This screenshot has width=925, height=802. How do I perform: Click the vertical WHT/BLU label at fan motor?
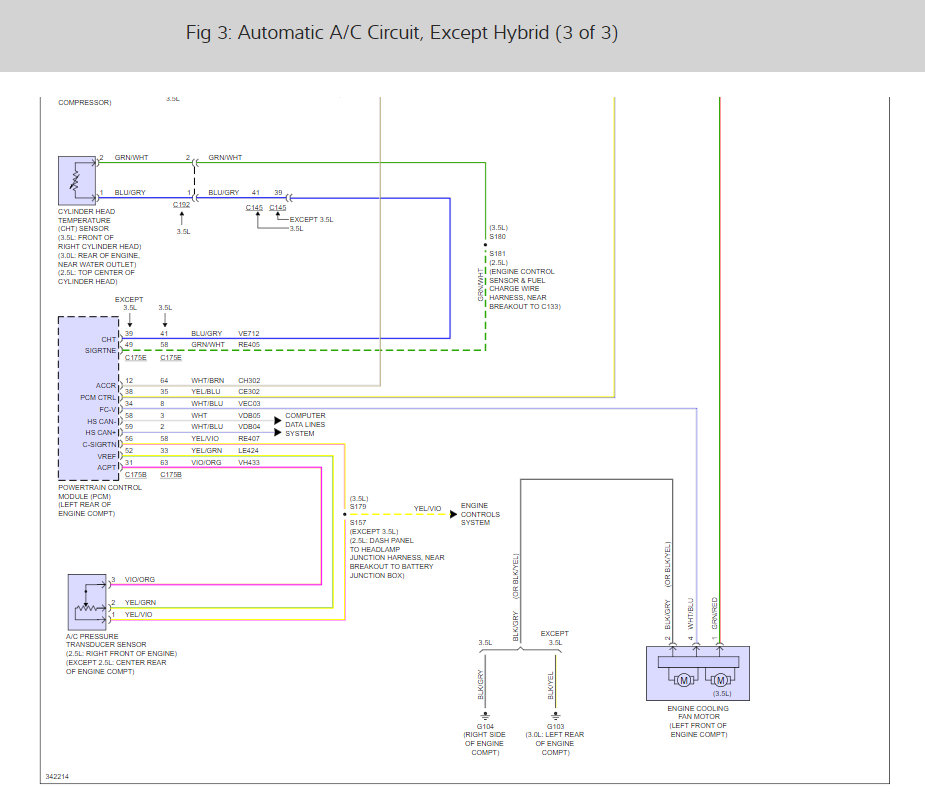(x=691, y=614)
